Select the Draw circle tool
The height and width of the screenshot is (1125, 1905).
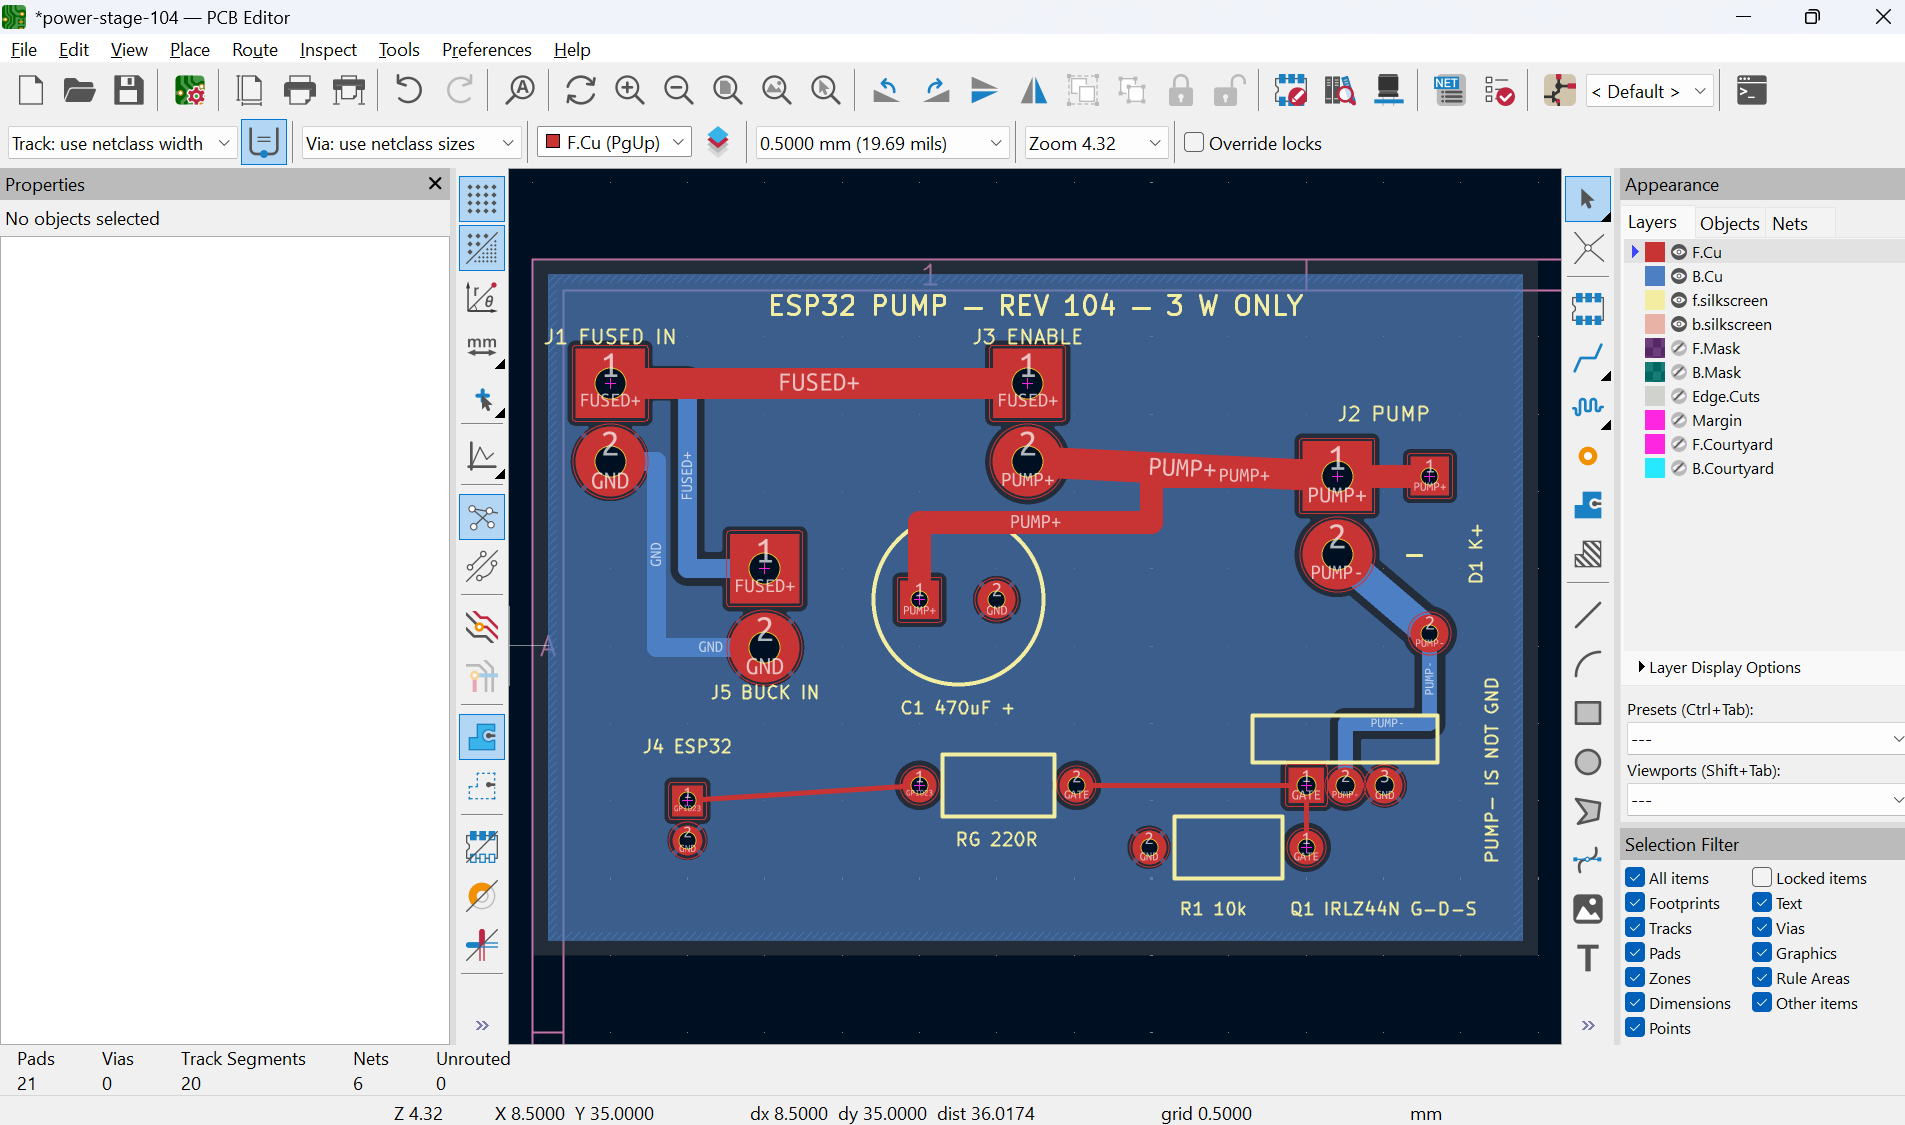pos(1588,762)
